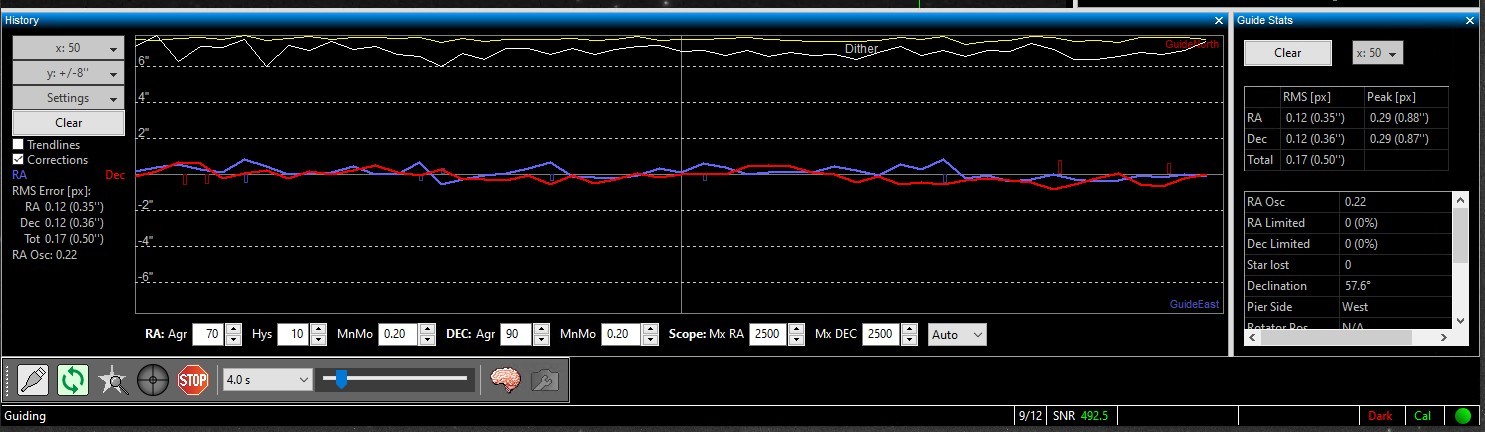Click the red 'Dec' legend label
The width and height of the screenshot is (1485, 432).
coord(115,175)
